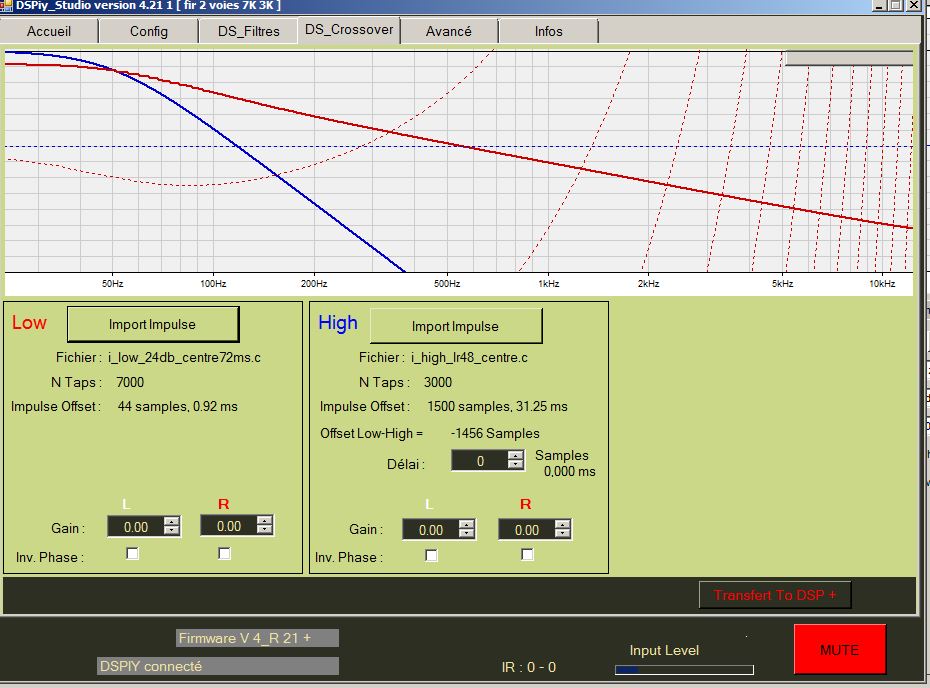Image resolution: width=930 pixels, height=688 pixels.
Task: Click the Input Level meter bar
Action: [684, 670]
